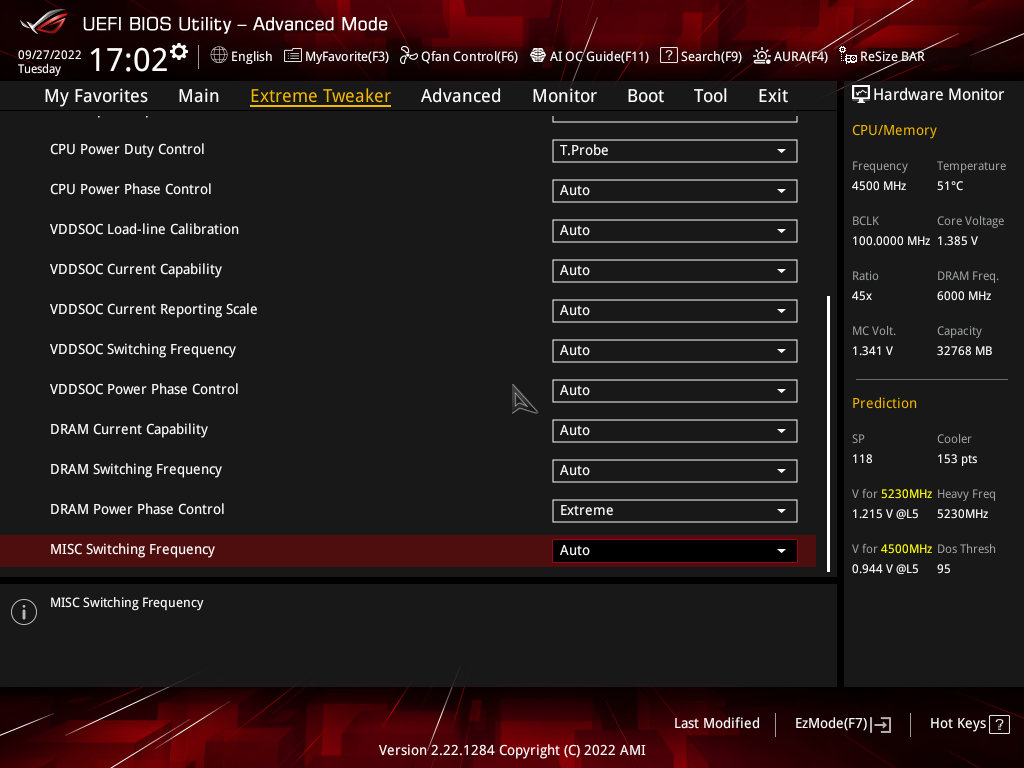The height and width of the screenshot is (768, 1024).
Task: Click the English language button
Action: pos(242,56)
